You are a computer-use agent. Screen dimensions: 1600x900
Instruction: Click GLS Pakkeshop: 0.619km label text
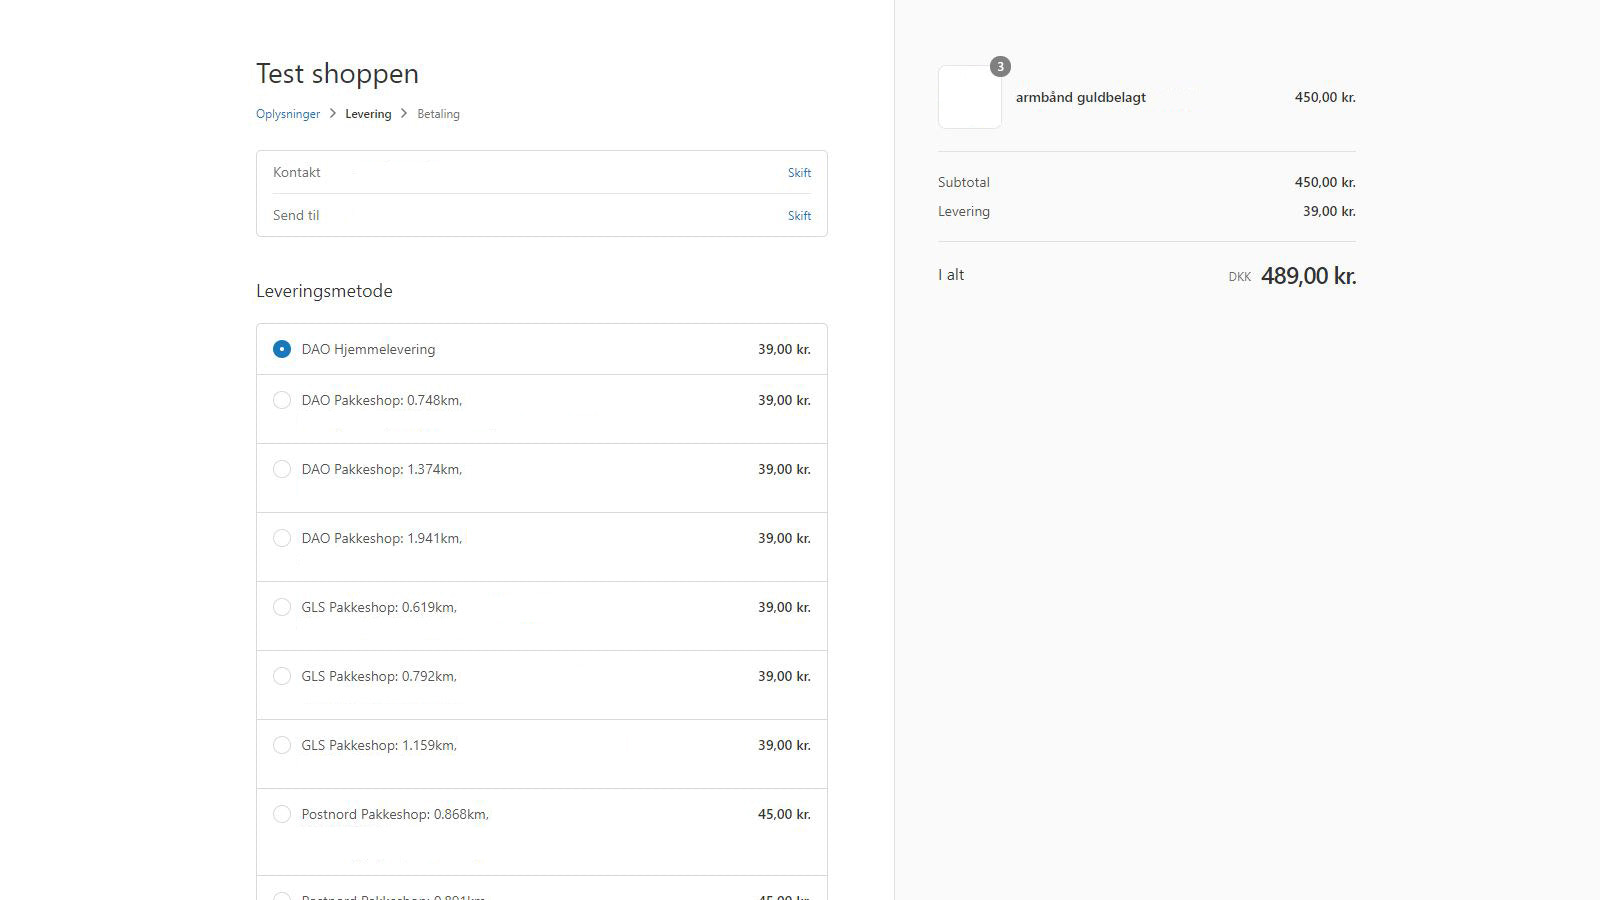[379, 607]
